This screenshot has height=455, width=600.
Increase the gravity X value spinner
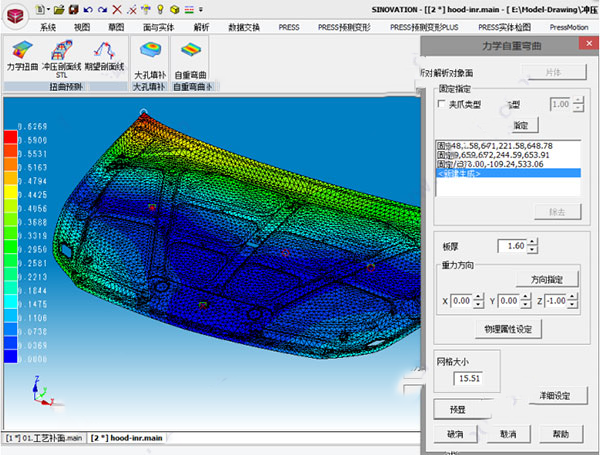(476, 296)
